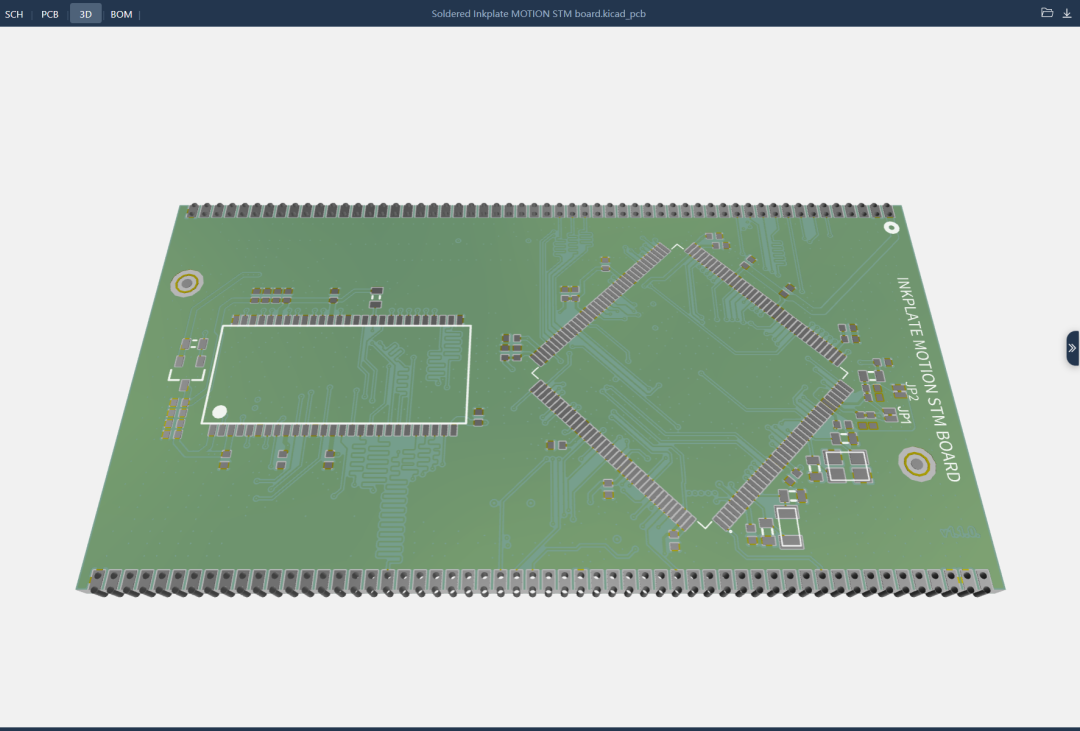
Task: Download the board file via download icon
Action: (x=1067, y=12)
